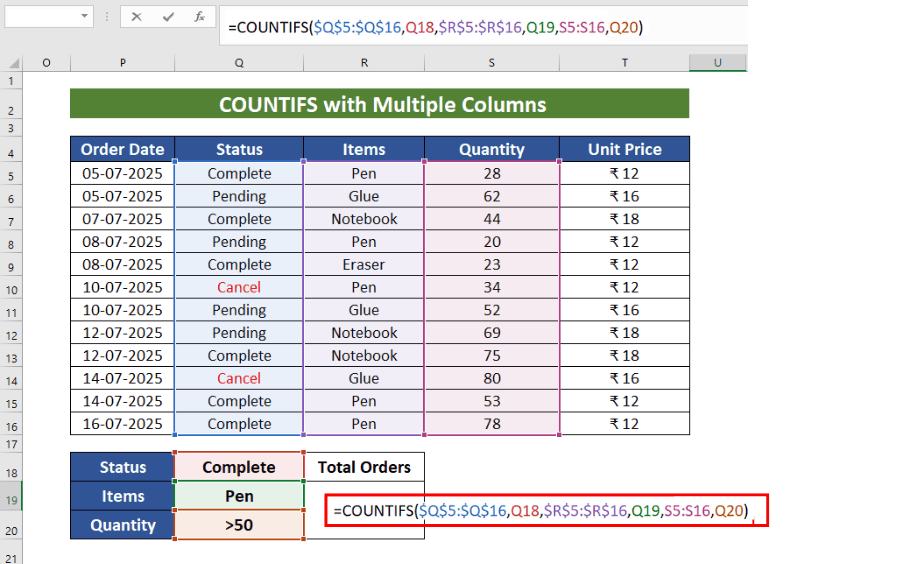
Task: Click the criteria cell 'Pen' in row 19
Action: [239, 496]
